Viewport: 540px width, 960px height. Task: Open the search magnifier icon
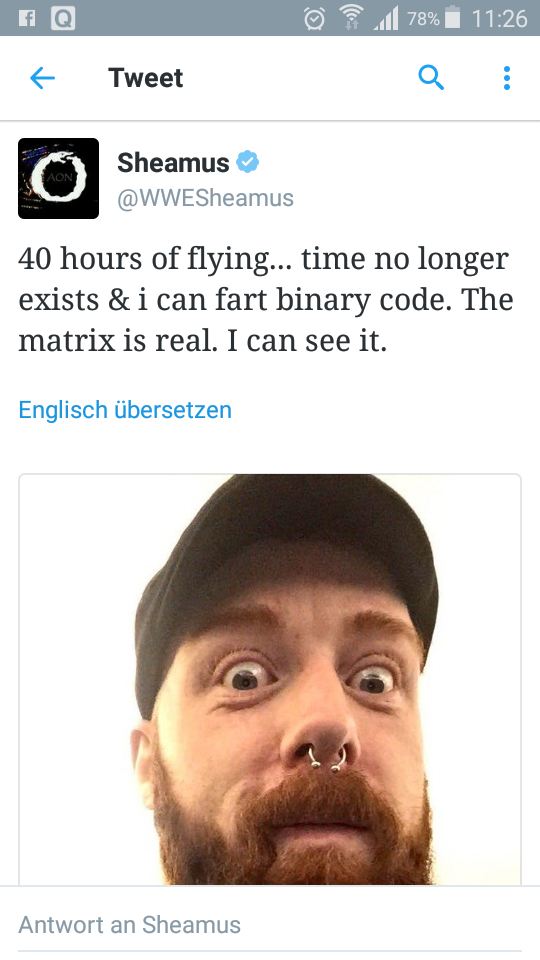431,78
